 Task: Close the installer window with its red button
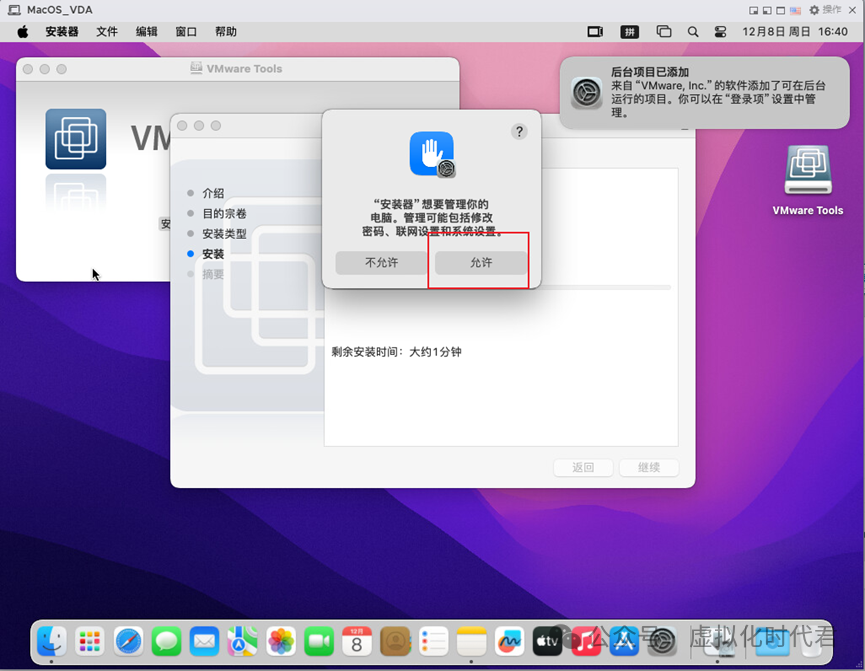tap(182, 126)
